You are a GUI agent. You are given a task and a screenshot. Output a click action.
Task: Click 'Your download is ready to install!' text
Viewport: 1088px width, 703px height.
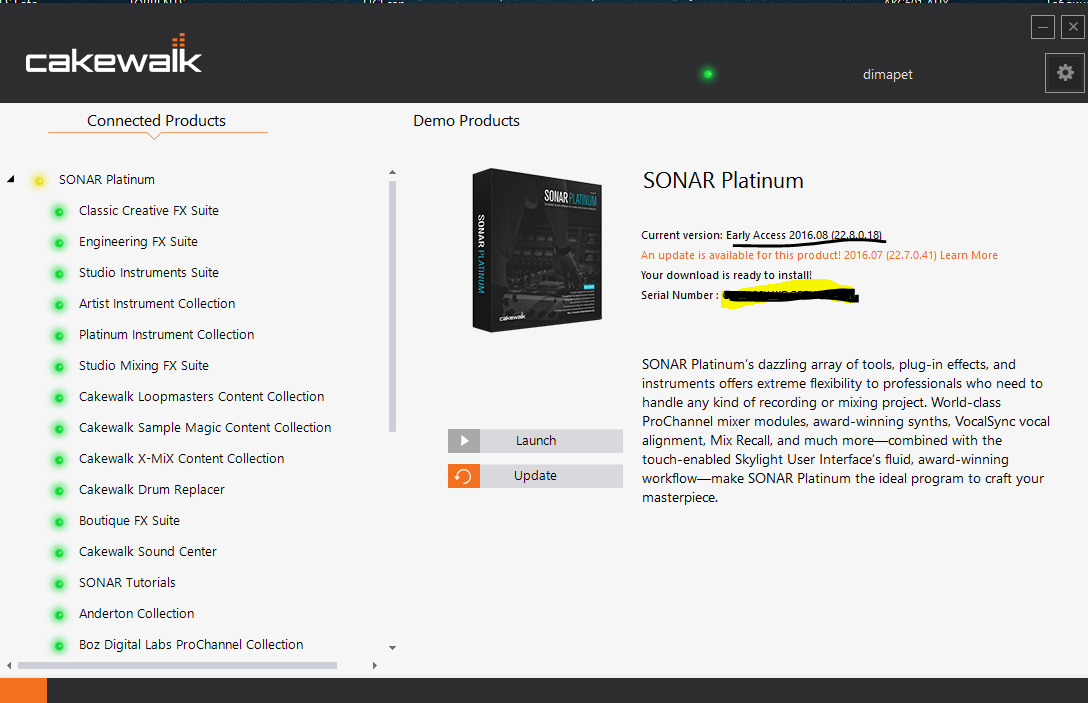pyautogui.click(x=726, y=276)
